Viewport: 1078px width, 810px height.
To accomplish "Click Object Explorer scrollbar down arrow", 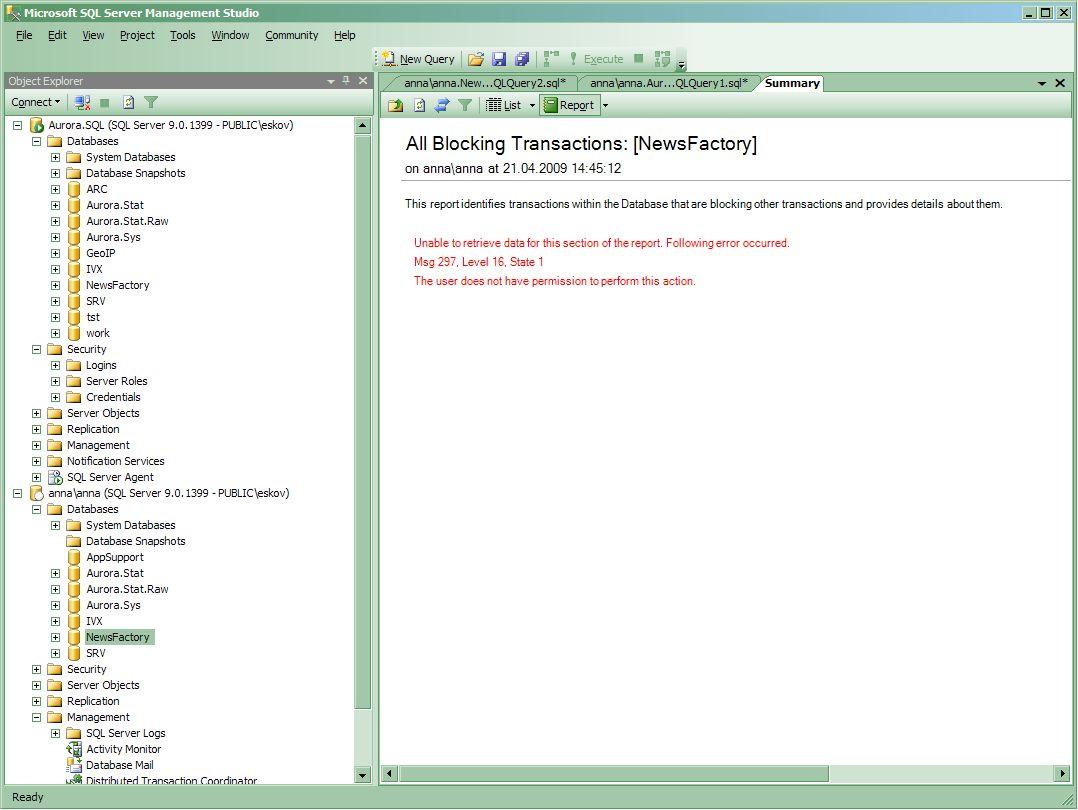I will pyautogui.click(x=362, y=776).
